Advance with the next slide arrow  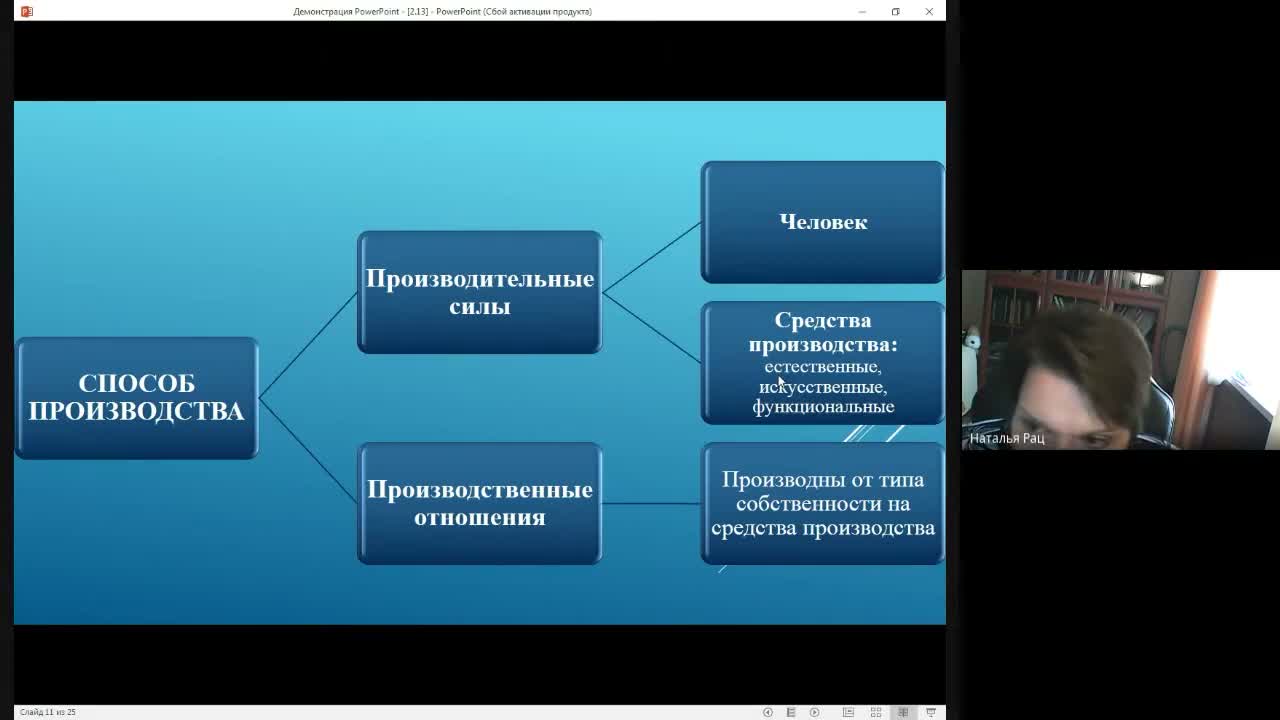[814, 712]
